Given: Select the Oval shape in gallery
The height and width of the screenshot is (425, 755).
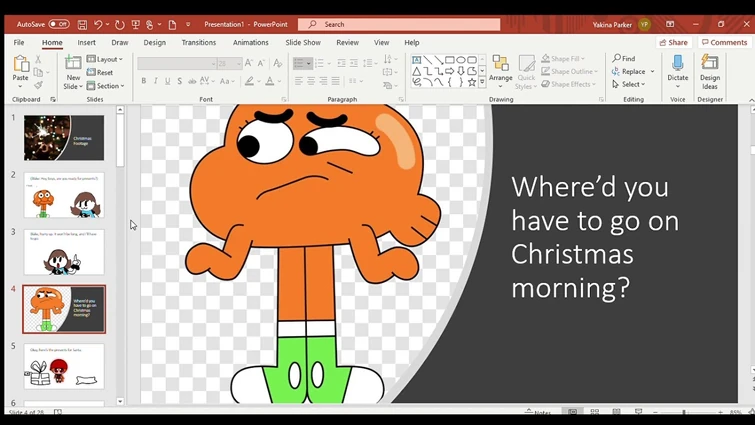Looking at the screenshot, I should coord(461,60).
